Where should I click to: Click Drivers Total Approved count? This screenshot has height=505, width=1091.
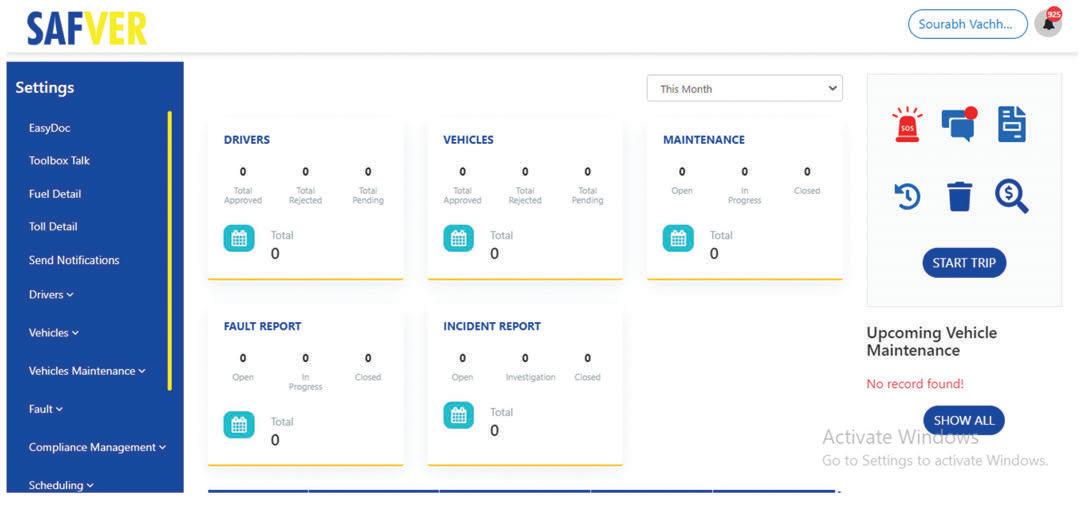(x=243, y=172)
